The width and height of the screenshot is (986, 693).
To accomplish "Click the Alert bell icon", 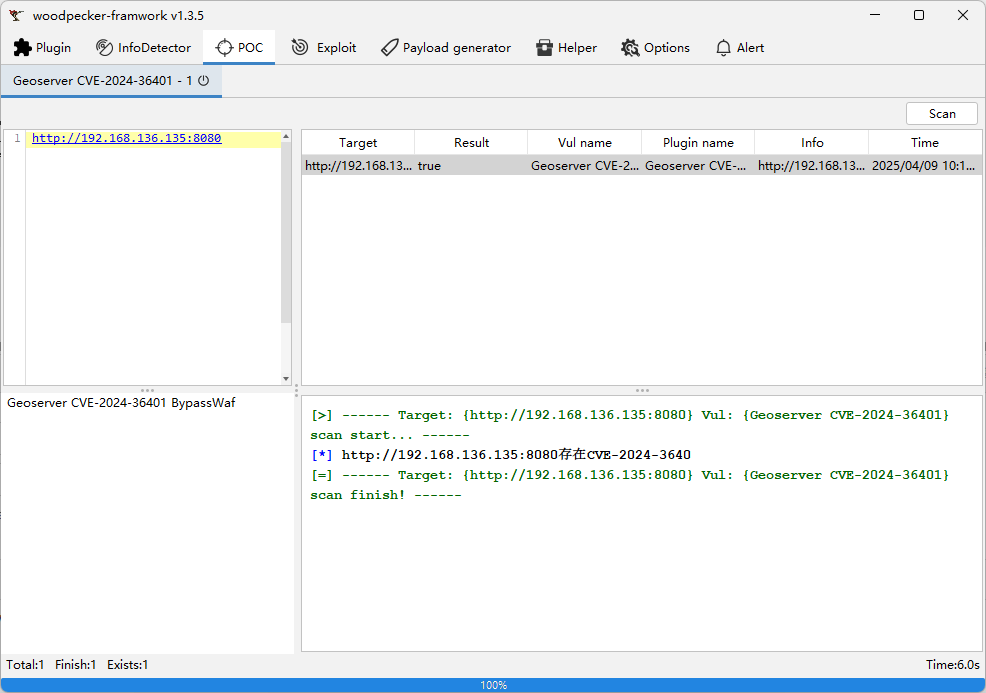I will 723,48.
